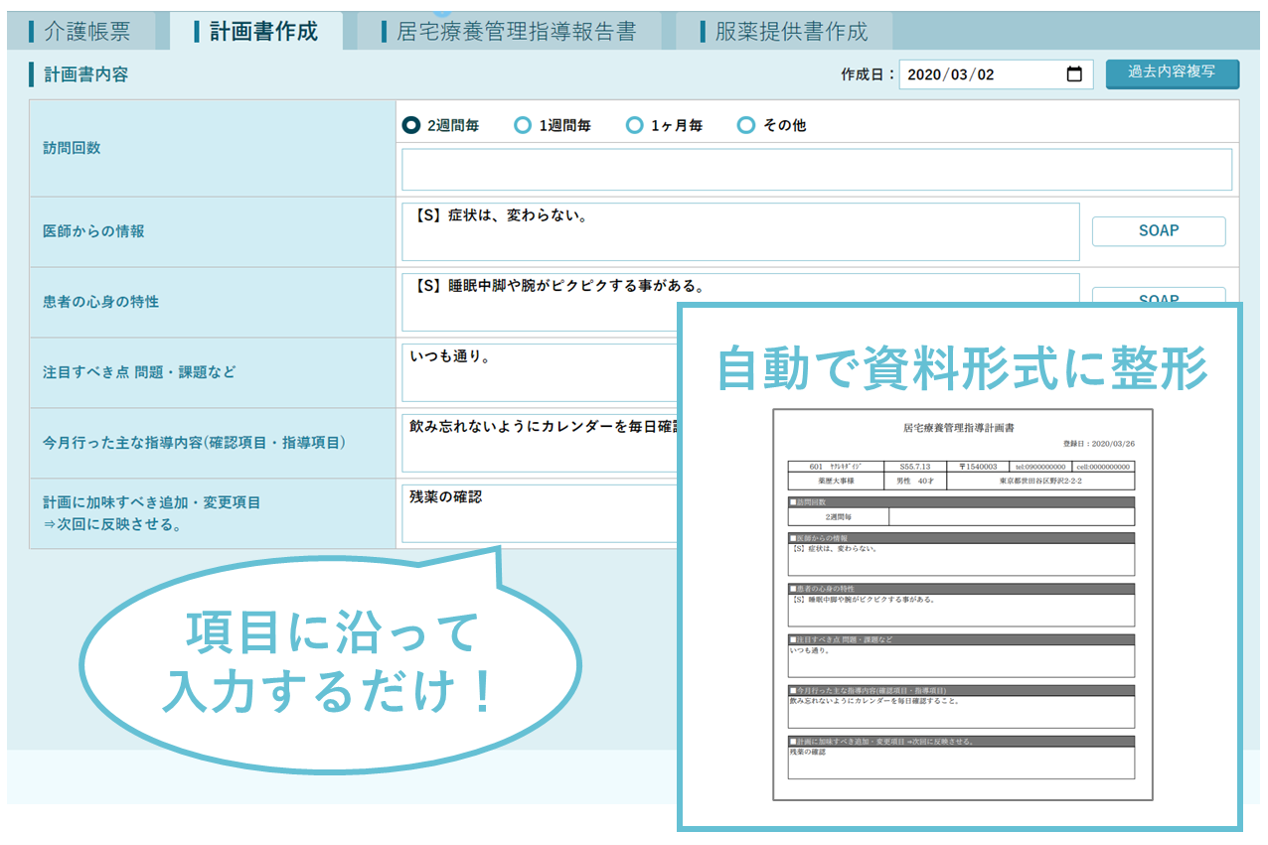Viewport: 1268px width, 845px height.
Task: Click the 過去内容複写 button
Action: tap(1171, 74)
